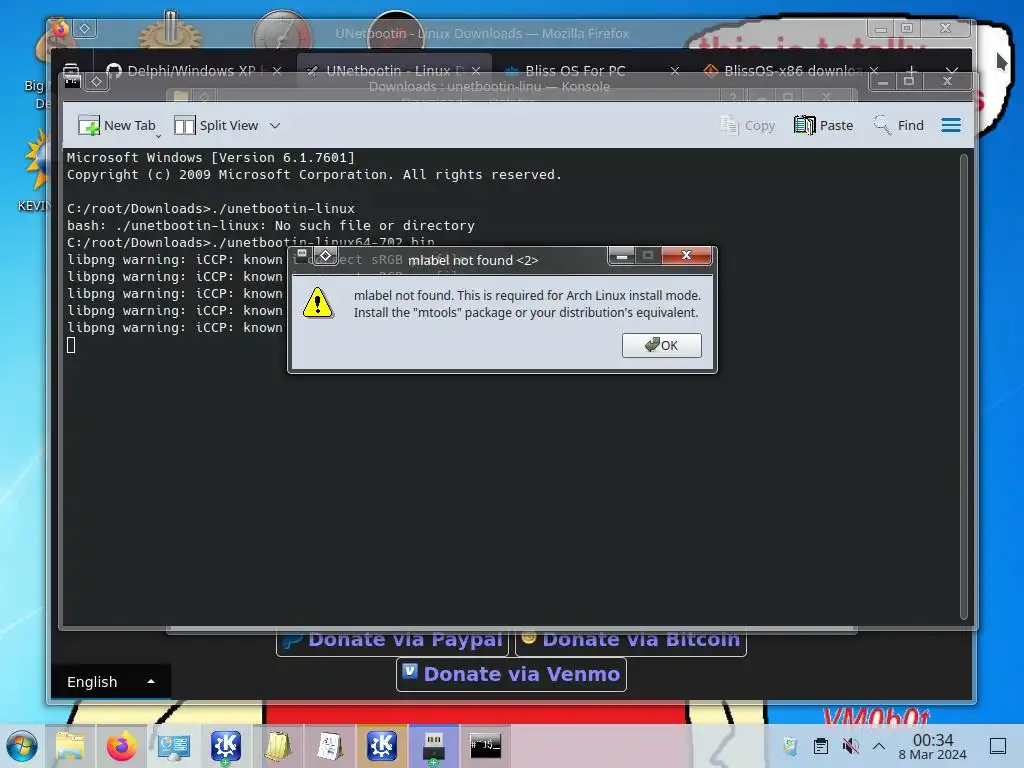Viewport: 1024px width, 768px height.
Task: Minimize the mlabel not found dialog
Action: tap(622, 255)
